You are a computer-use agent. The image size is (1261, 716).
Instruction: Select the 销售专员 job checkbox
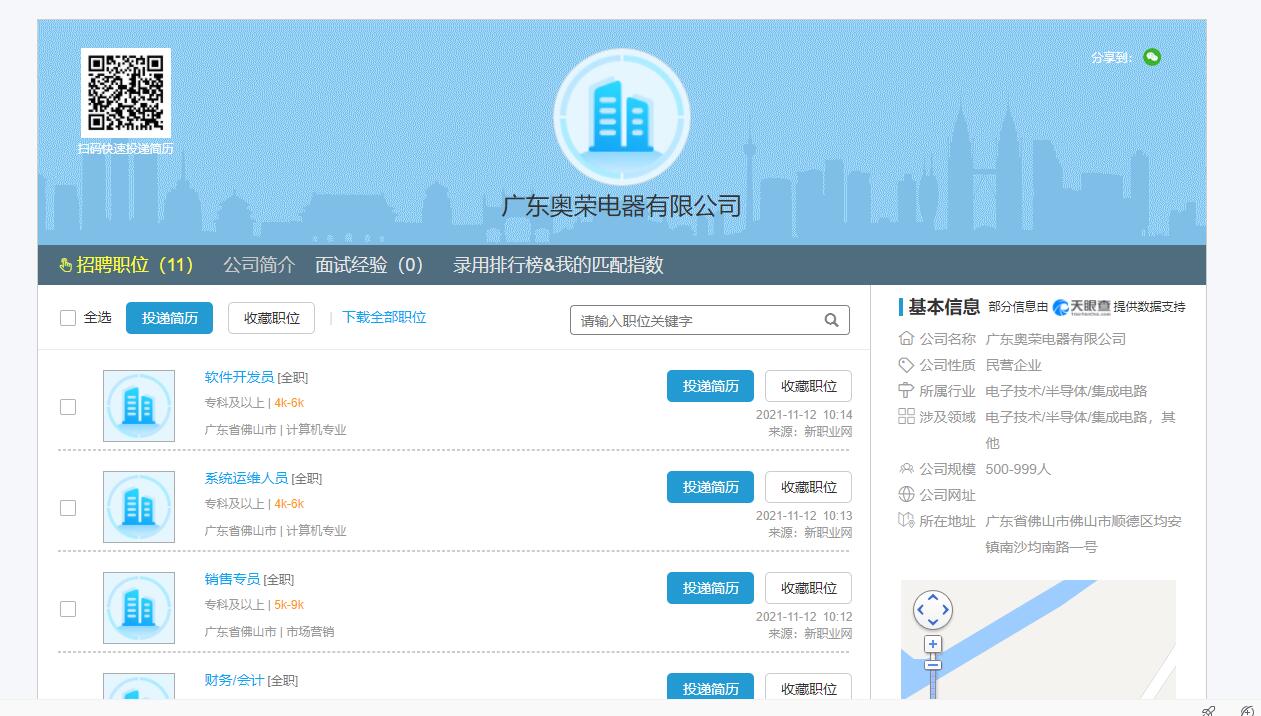click(x=68, y=609)
